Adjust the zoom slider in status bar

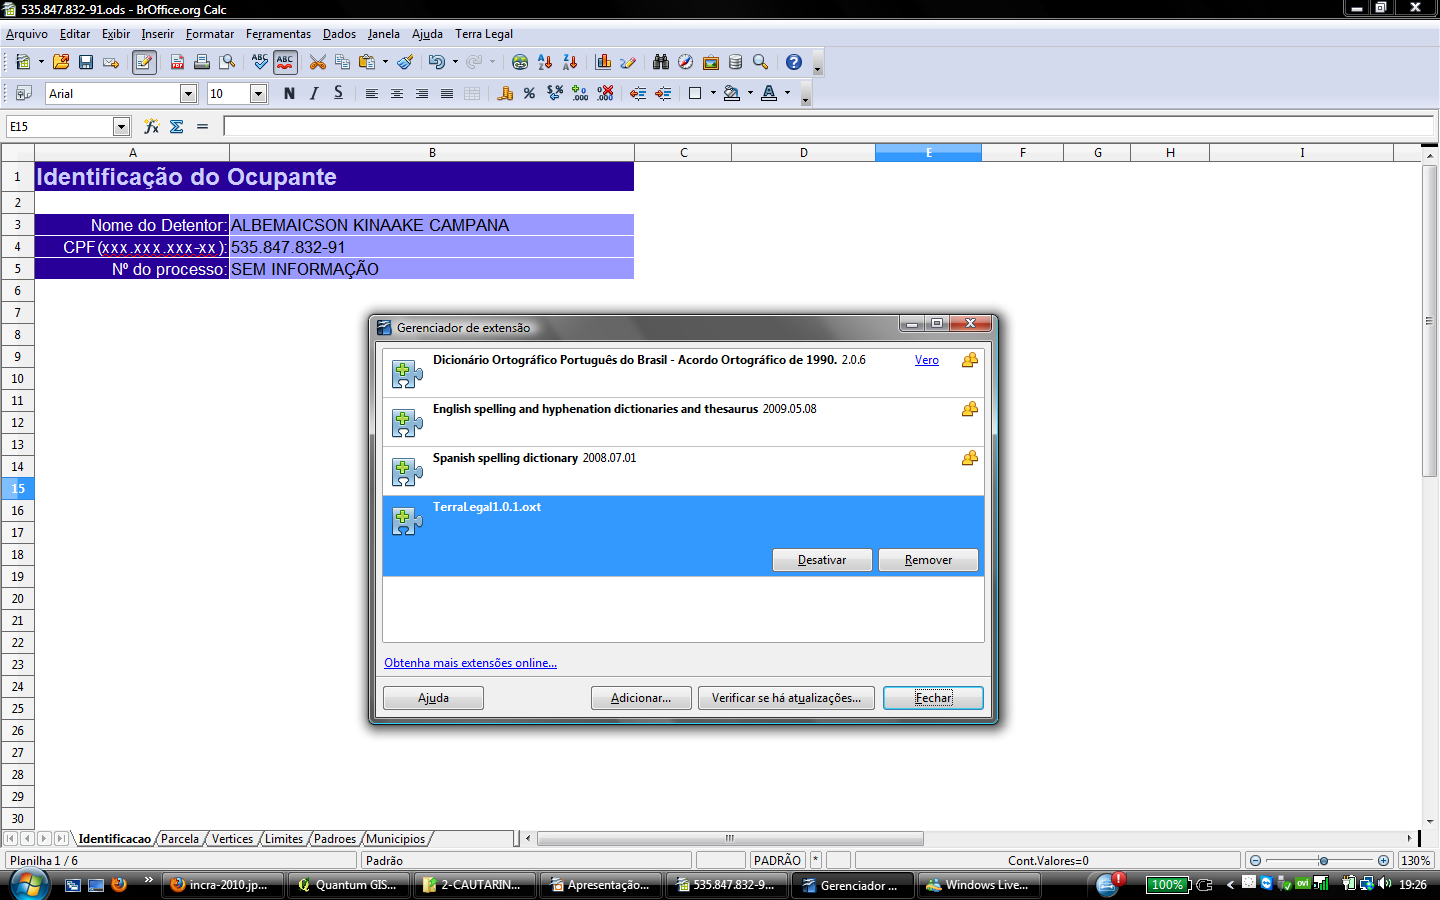[1323, 860]
